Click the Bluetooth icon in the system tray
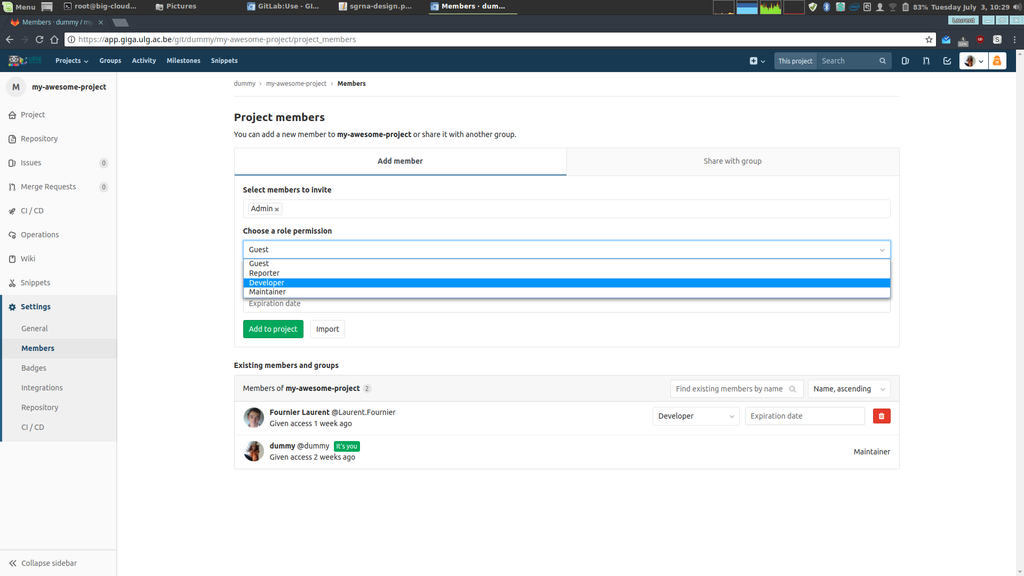This screenshot has width=1024, height=576. (x=826, y=7)
